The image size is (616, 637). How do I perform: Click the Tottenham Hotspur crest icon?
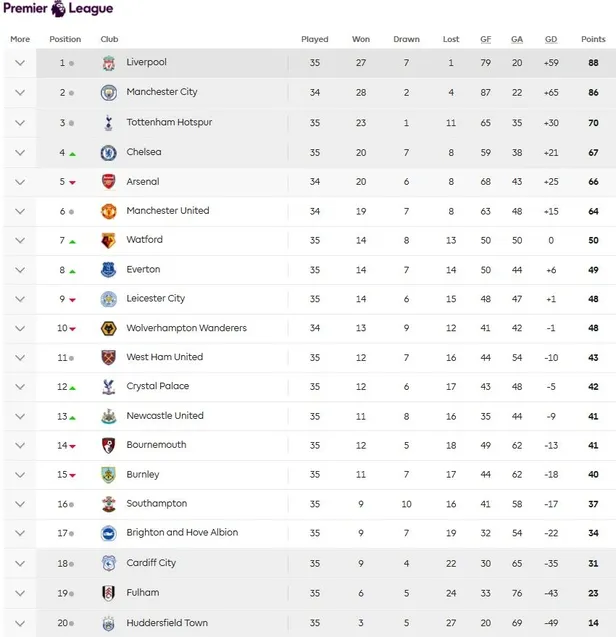pyautogui.click(x=108, y=123)
